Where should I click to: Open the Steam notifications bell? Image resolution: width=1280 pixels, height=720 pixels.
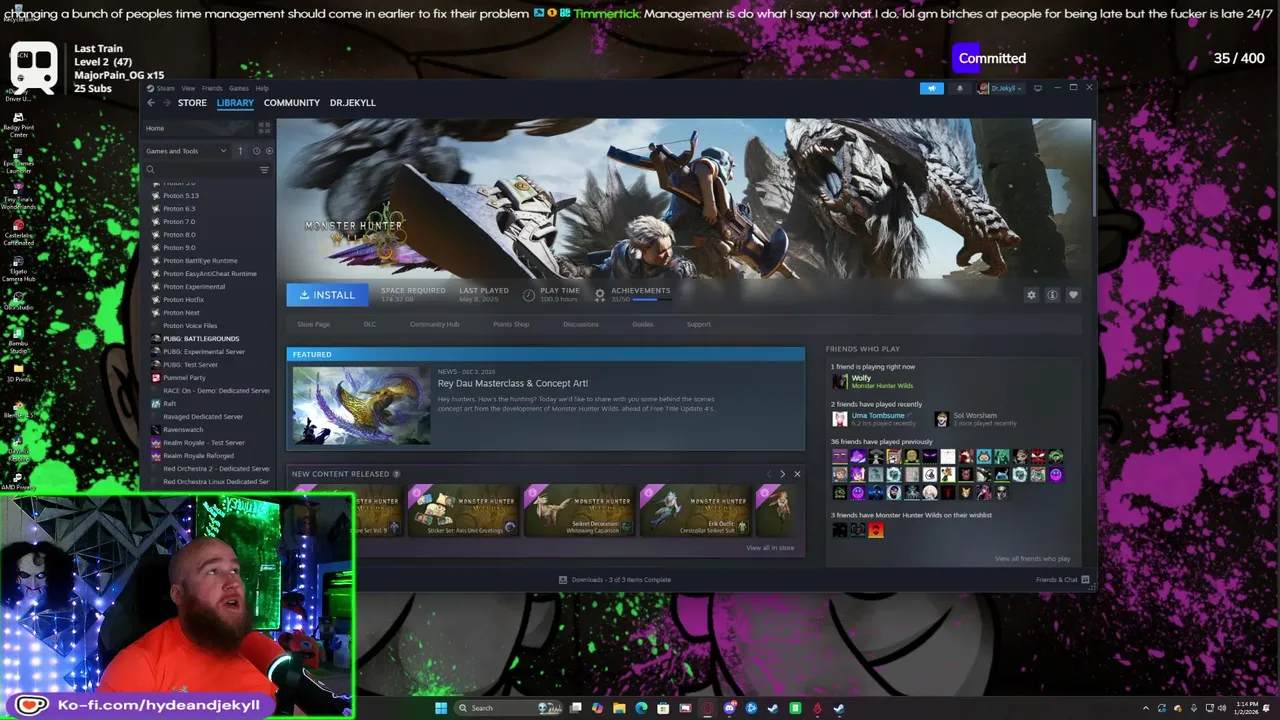(959, 88)
